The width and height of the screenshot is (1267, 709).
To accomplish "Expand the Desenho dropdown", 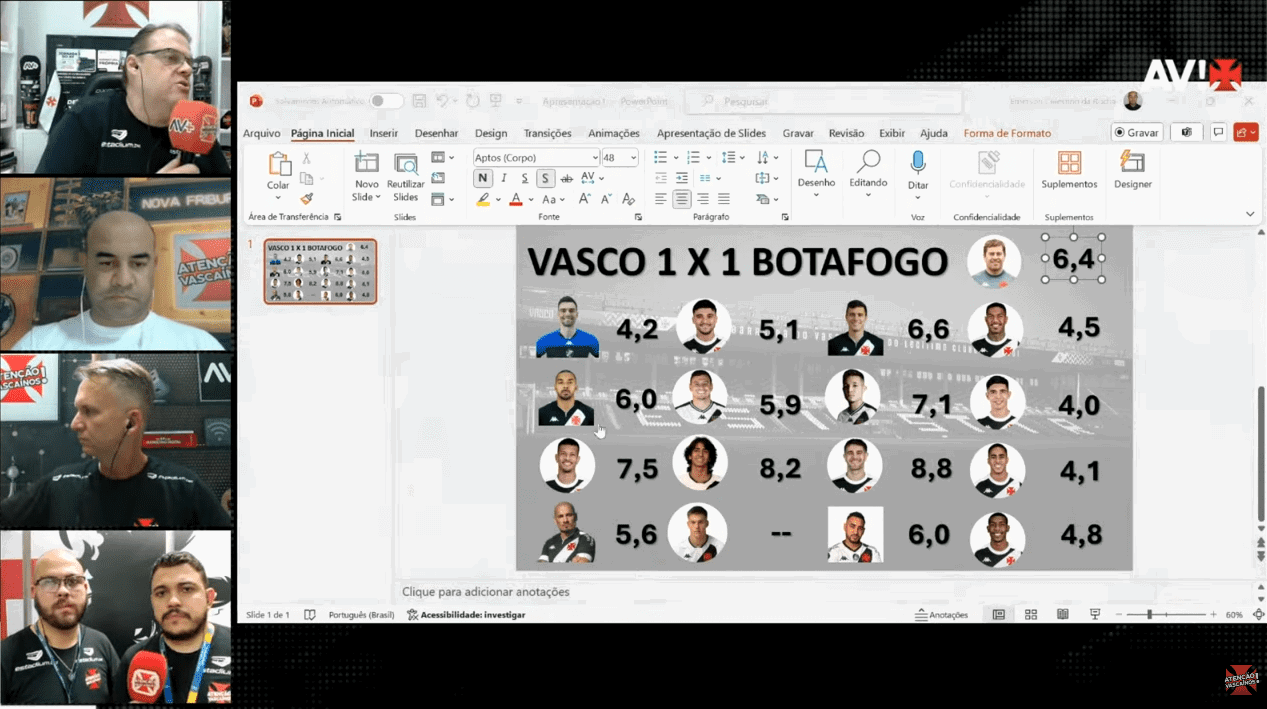I will [x=816, y=195].
